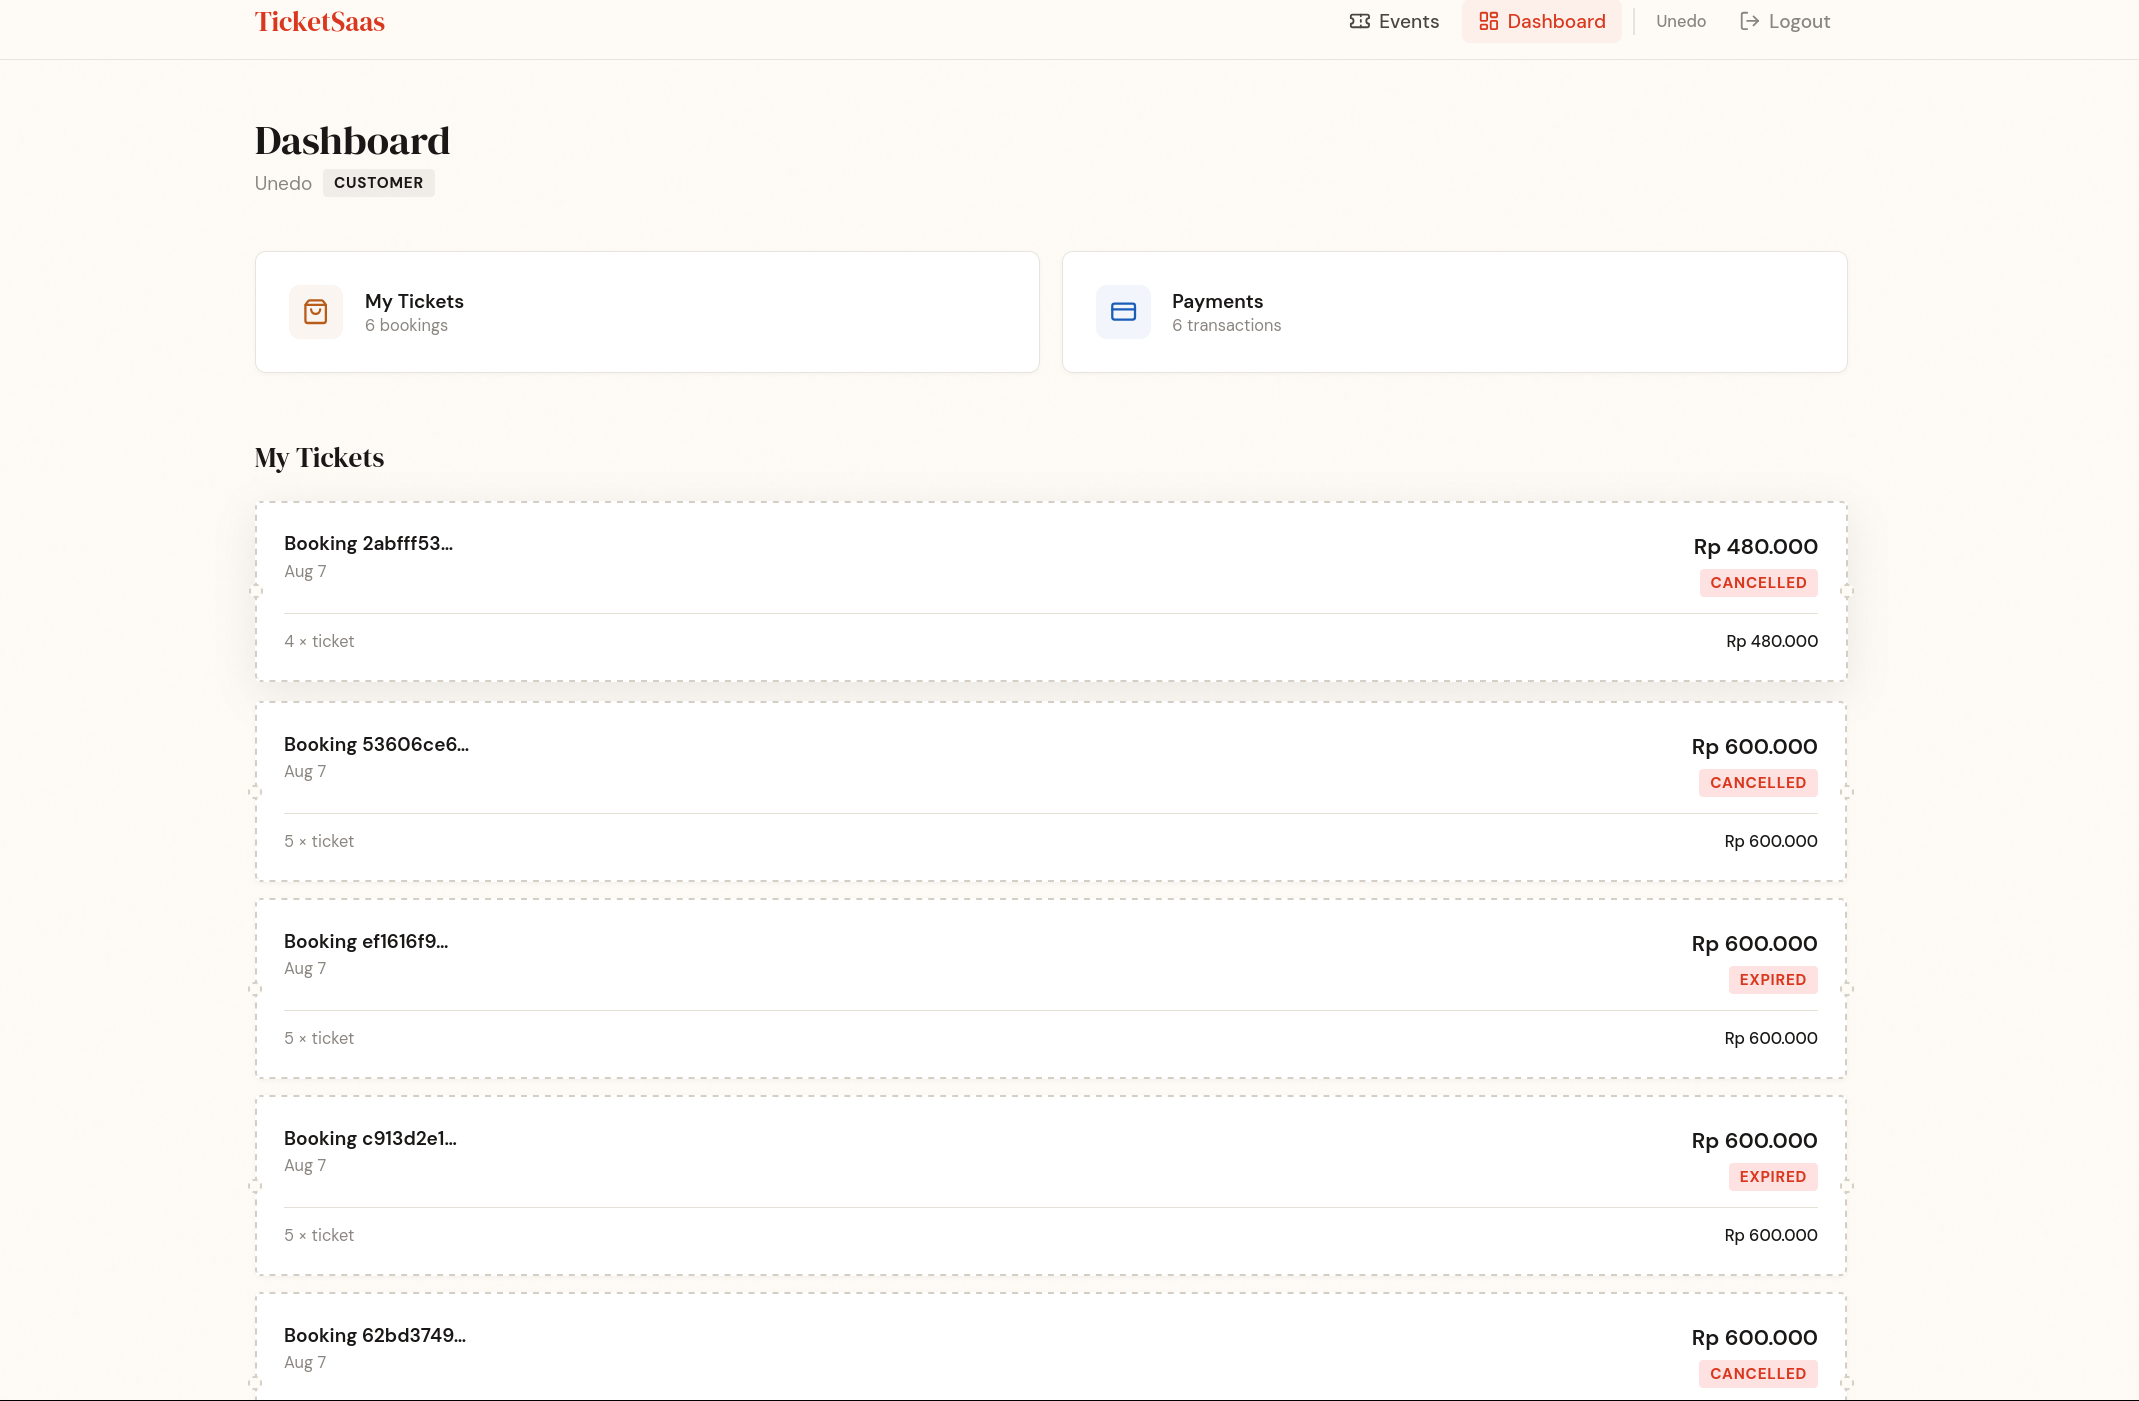The width and height of the screenshot is (2139, 1401).
Task: Click "5 × ticket" under Booking ef1616f9
Action: [x=319, y=1038]
